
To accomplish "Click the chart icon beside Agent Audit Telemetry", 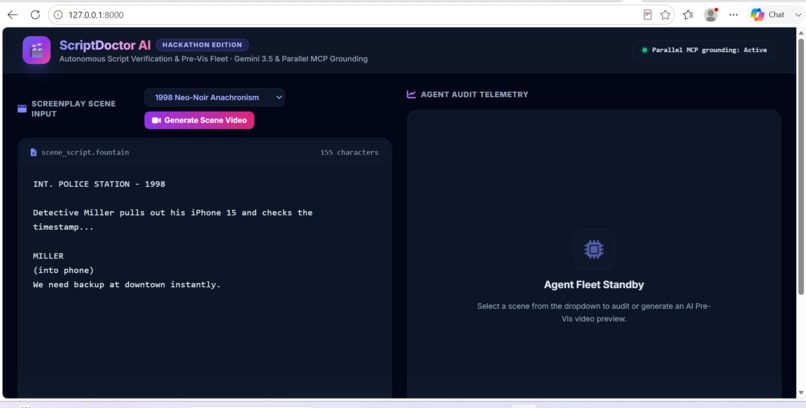I will coord(411,94).
